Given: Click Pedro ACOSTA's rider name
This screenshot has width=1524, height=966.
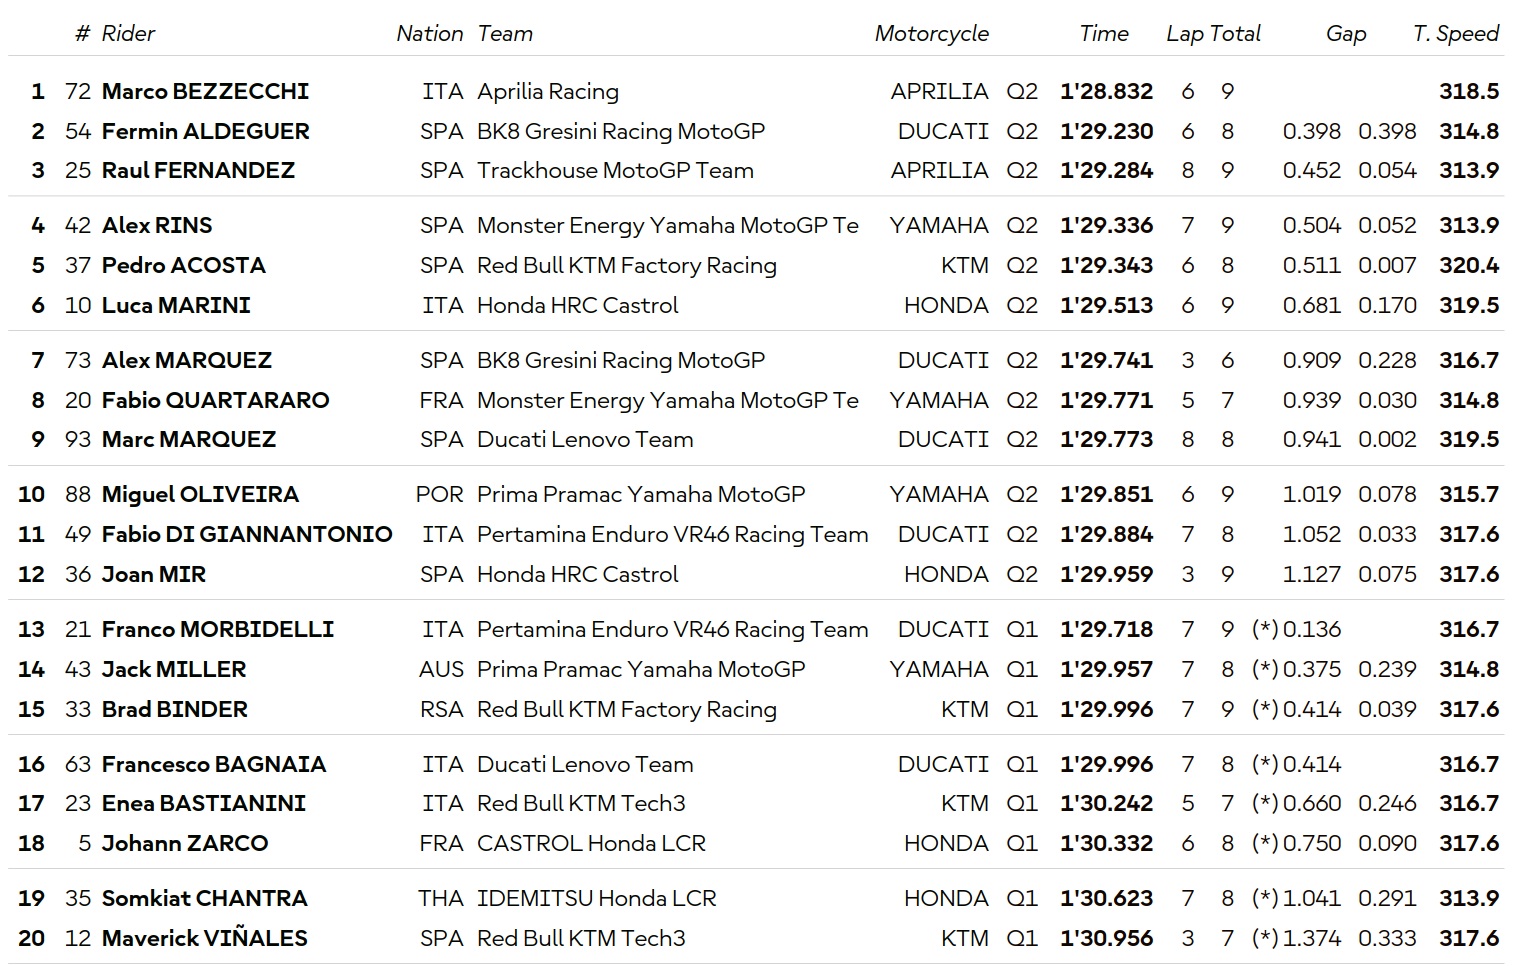Looking at the screenshot, I should [183, 266].
